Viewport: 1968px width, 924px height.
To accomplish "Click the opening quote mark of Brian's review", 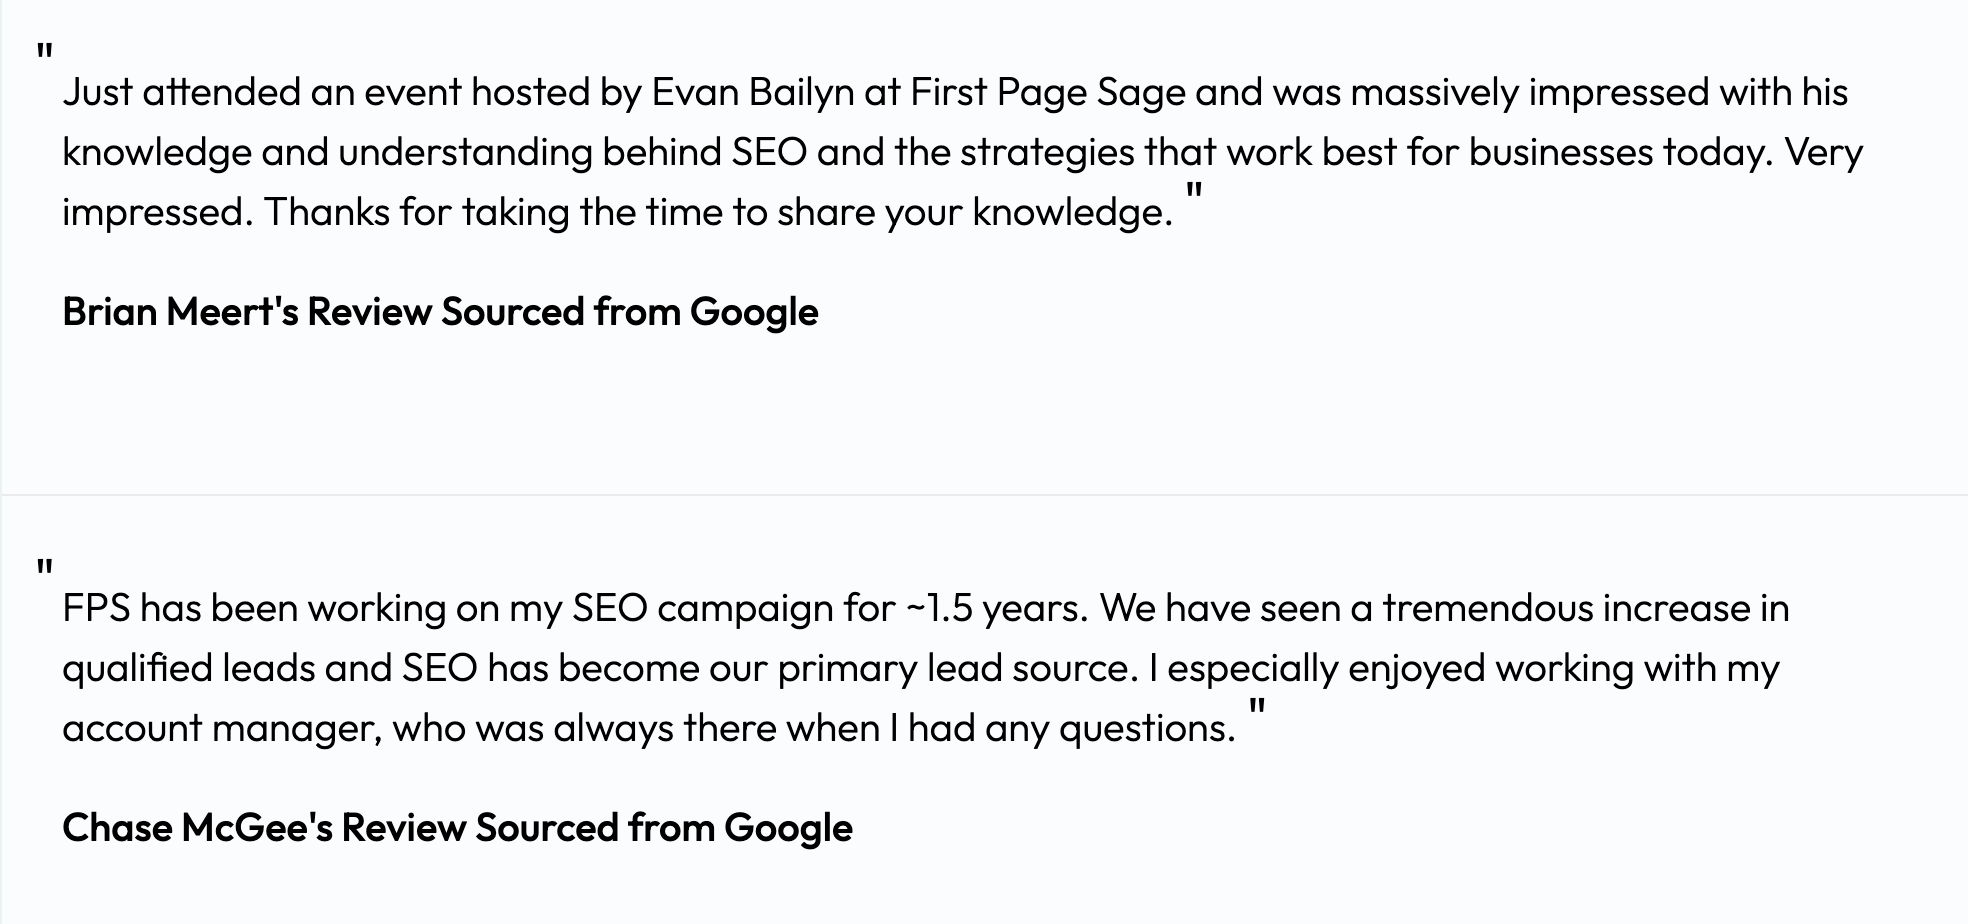I will click(44, 54).
